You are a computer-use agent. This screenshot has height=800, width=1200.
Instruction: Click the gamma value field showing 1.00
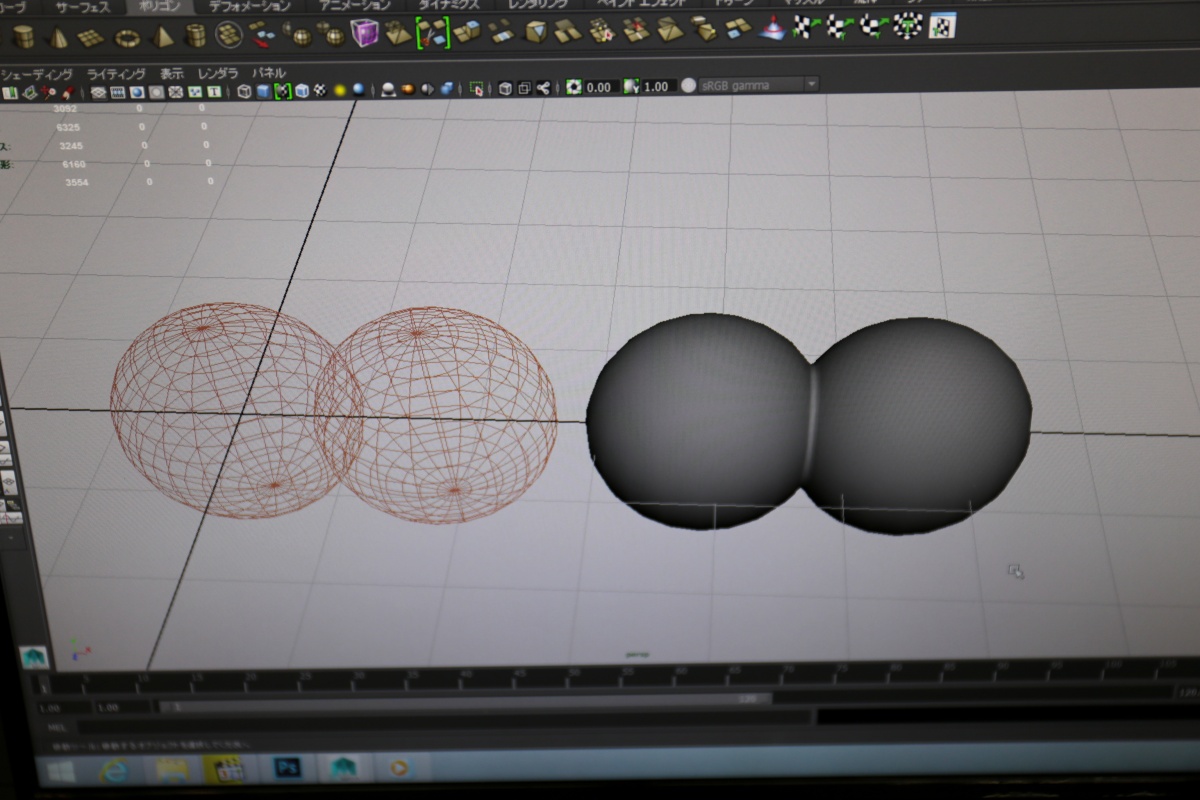pyautogui.click(x=656, y=87)
